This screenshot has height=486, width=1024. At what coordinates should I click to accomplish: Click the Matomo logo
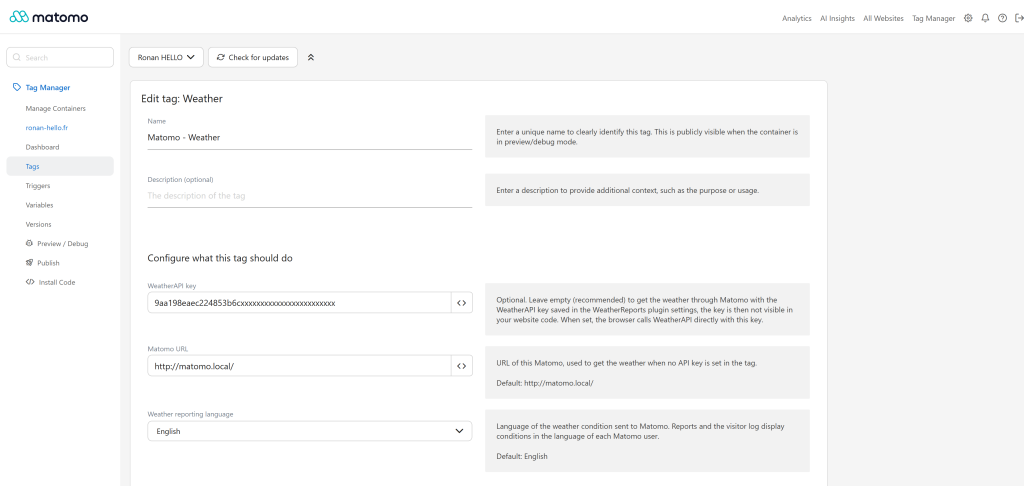tap(49, 17)
